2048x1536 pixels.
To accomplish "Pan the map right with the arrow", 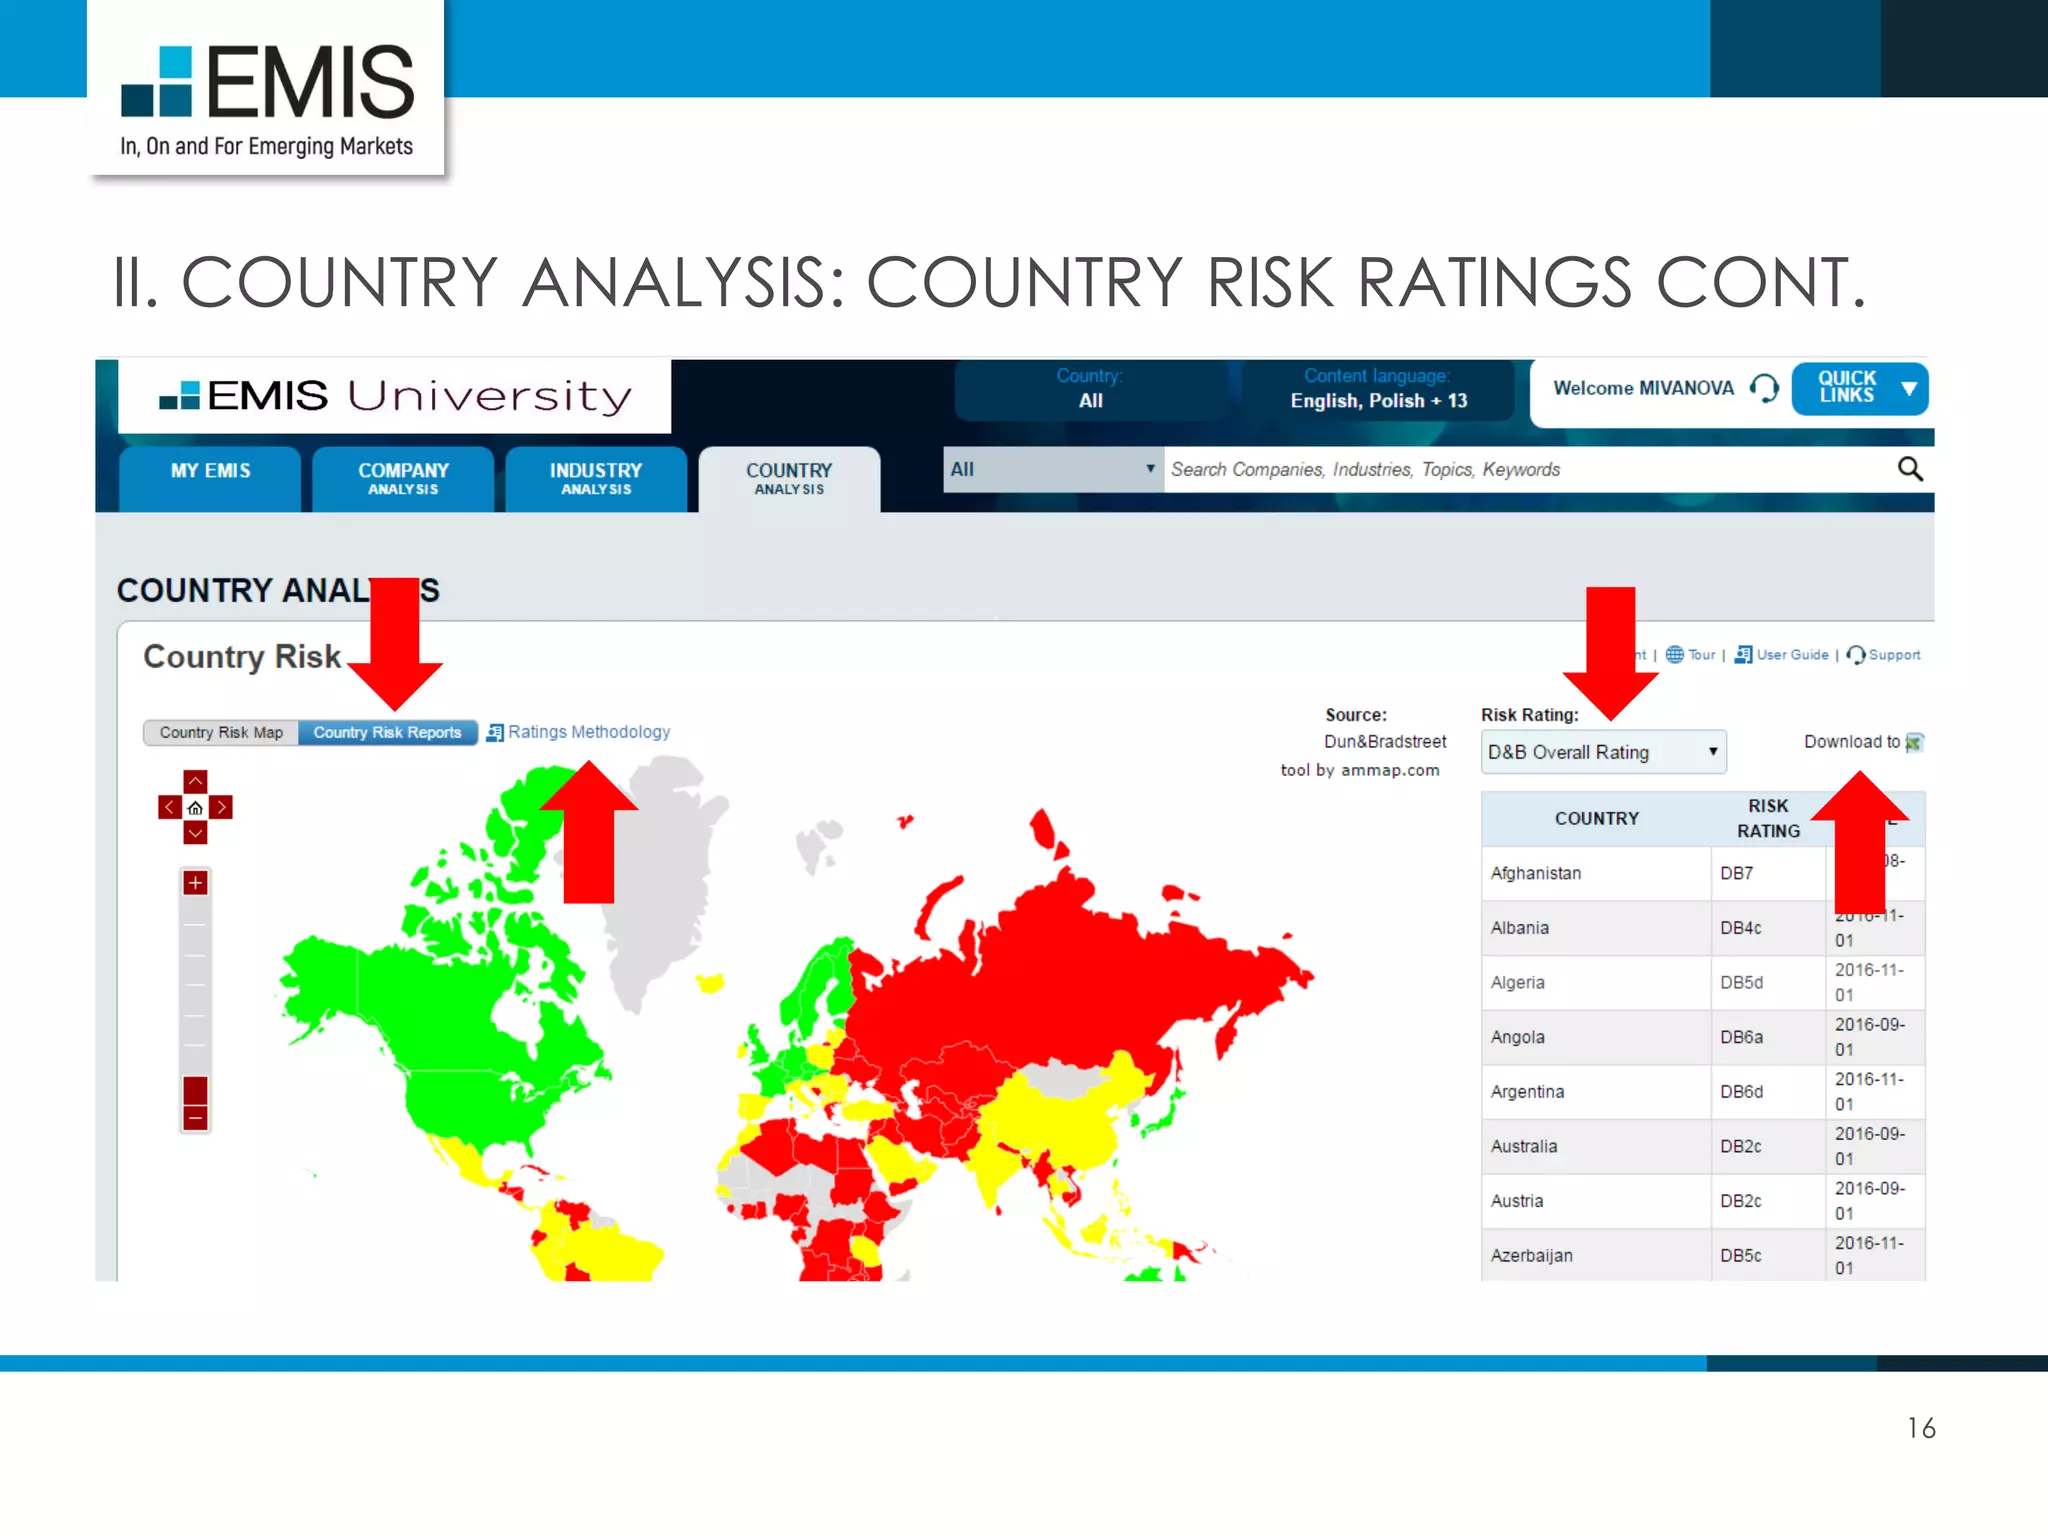I will click(x=221, y=807).
